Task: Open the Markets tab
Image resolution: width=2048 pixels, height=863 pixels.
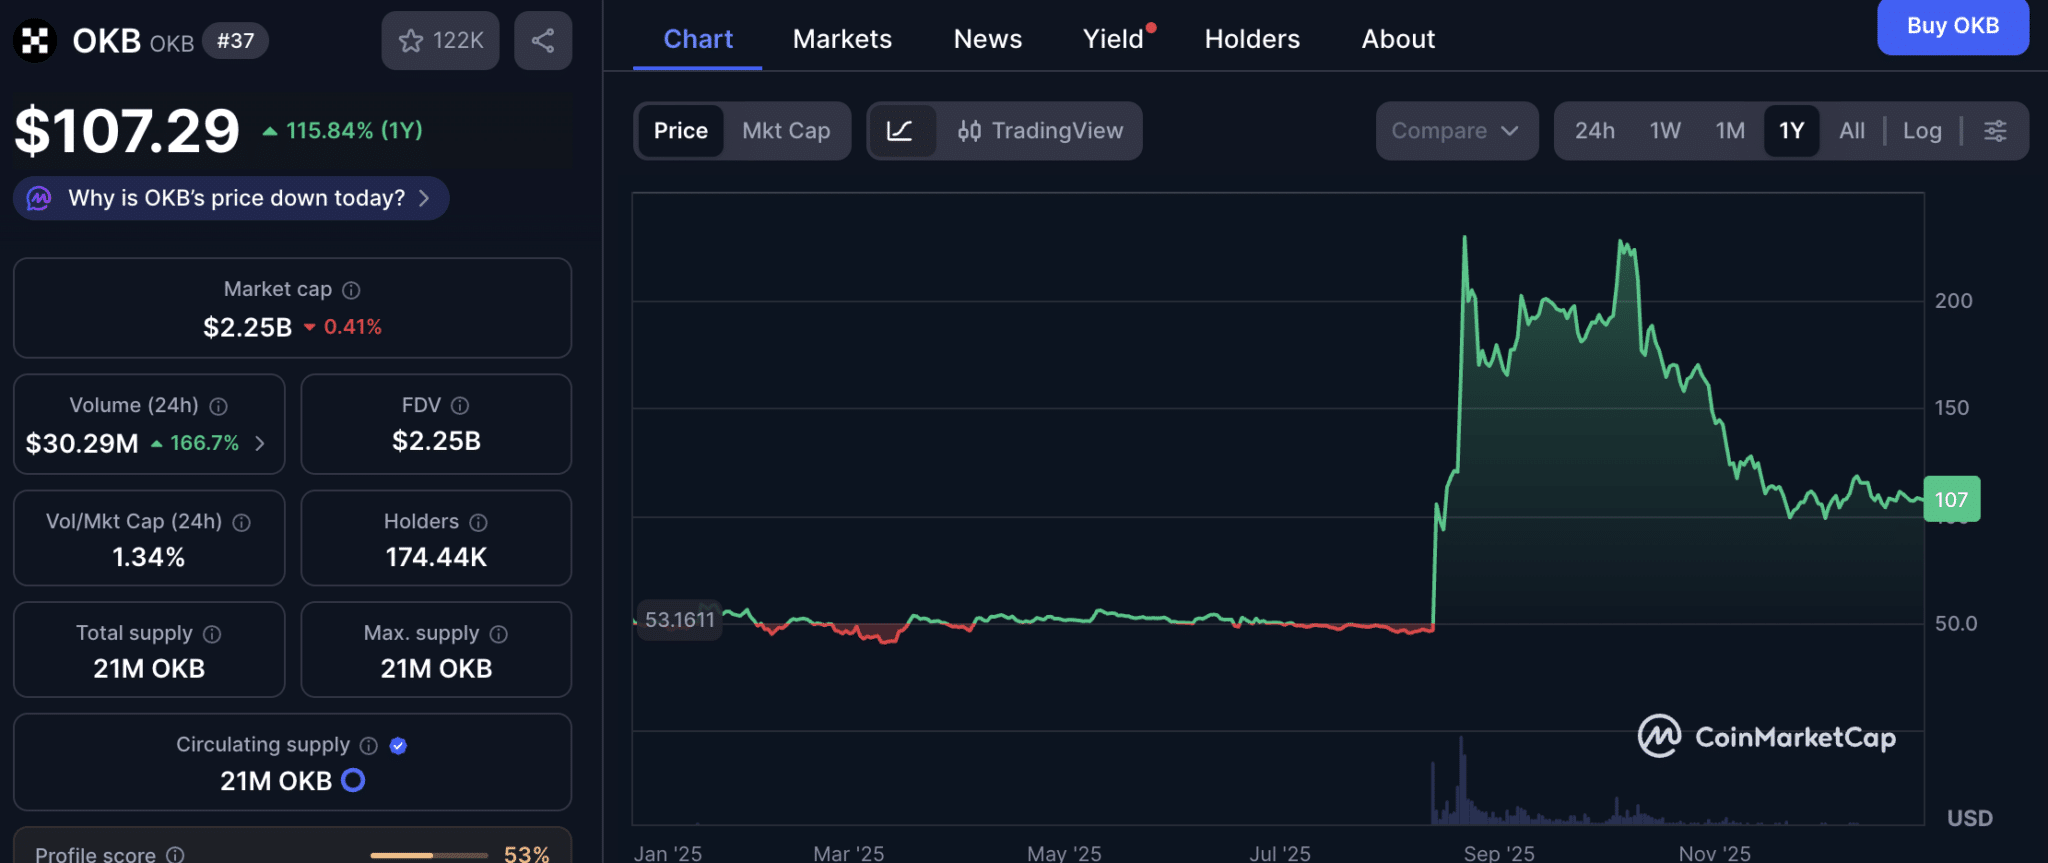Action: pyautogui.click(x=842, y=39)
